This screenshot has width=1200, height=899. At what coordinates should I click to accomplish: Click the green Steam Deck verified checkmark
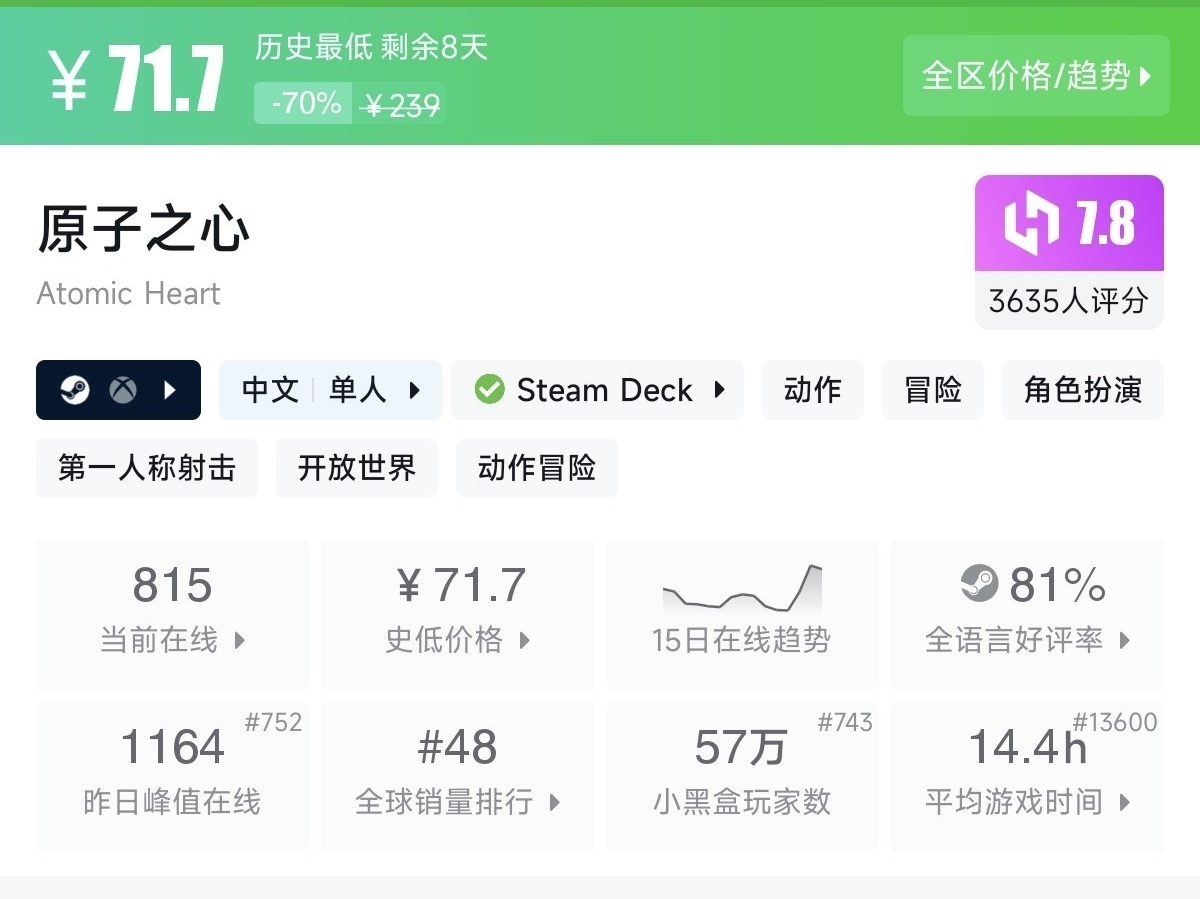489,390
